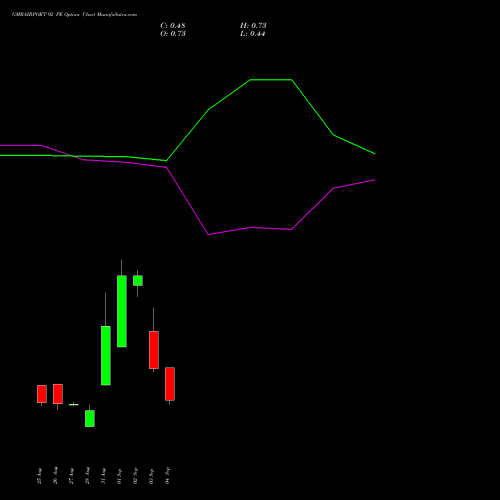Select the 27 Aug date label
The height and width of the screenshot is (500, 500).
71,476
